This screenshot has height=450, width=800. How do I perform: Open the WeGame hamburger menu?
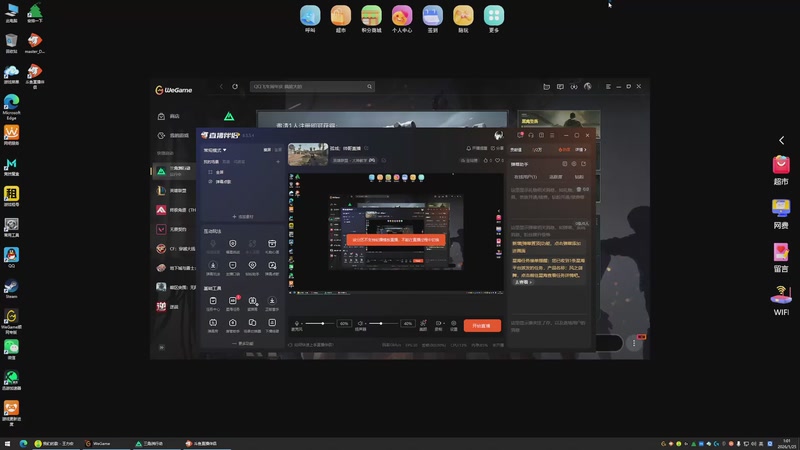[x=608, y=87]
